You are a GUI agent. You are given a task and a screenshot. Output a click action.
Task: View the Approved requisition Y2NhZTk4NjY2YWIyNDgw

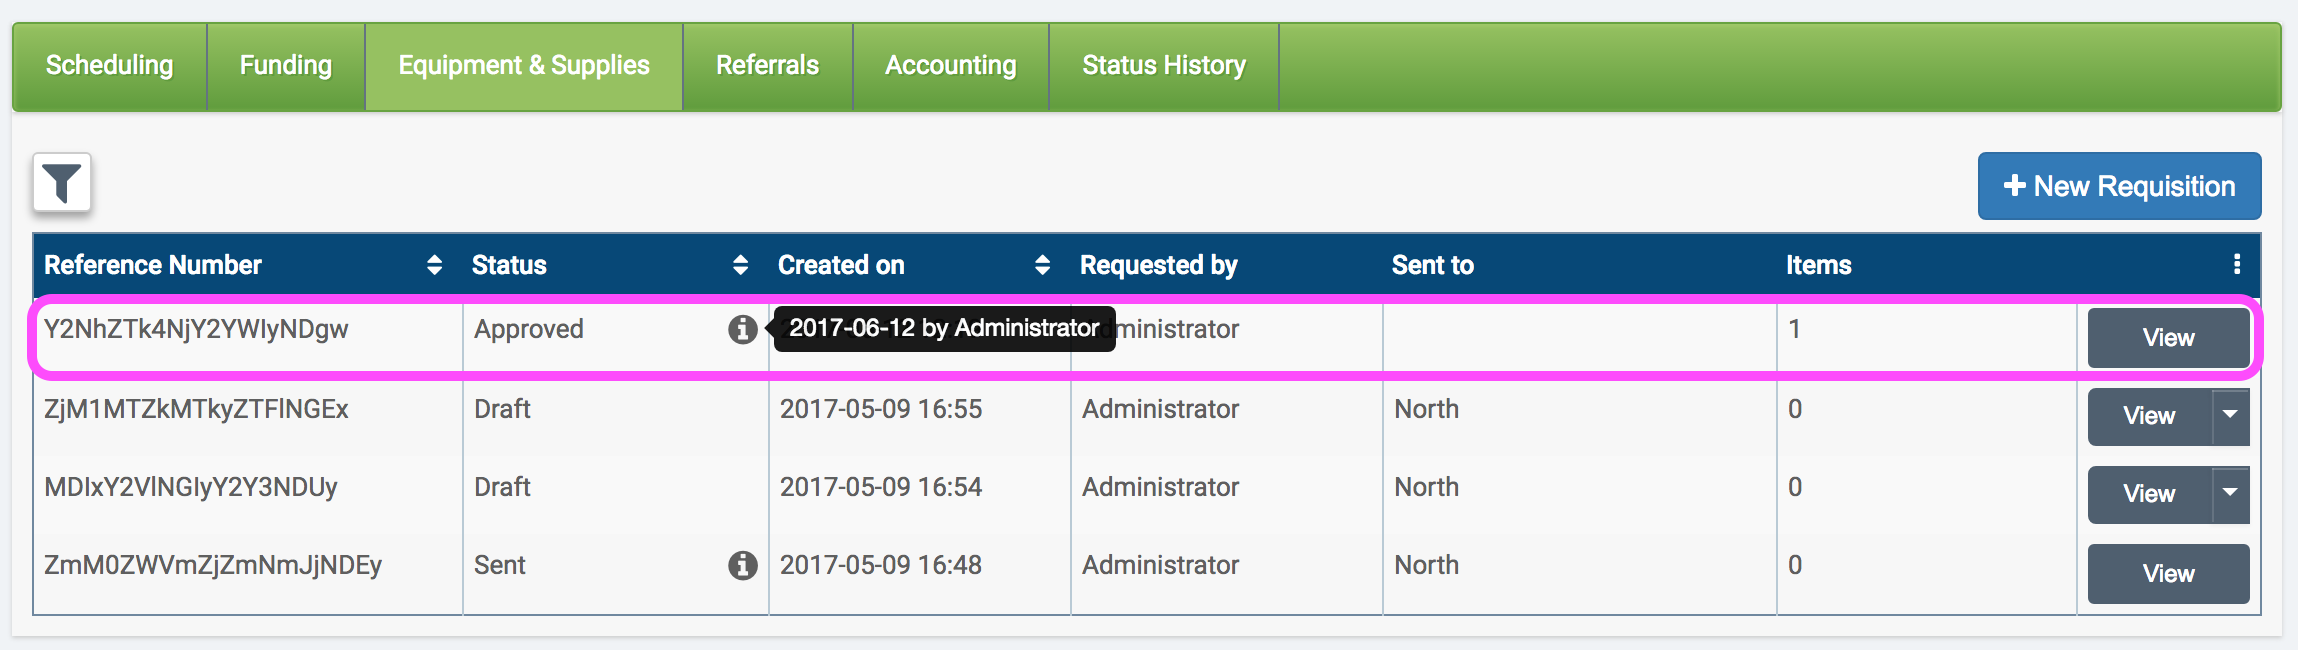(x=2168, y=338)
